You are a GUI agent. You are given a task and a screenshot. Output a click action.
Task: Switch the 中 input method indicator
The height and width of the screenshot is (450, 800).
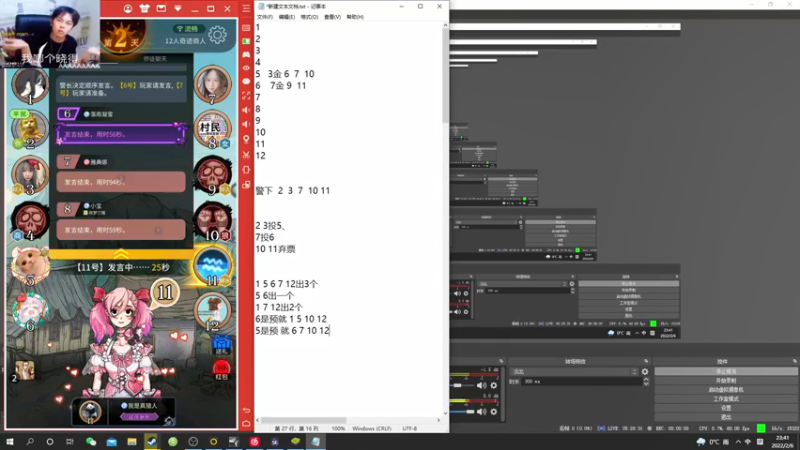[x=748, y=442]
